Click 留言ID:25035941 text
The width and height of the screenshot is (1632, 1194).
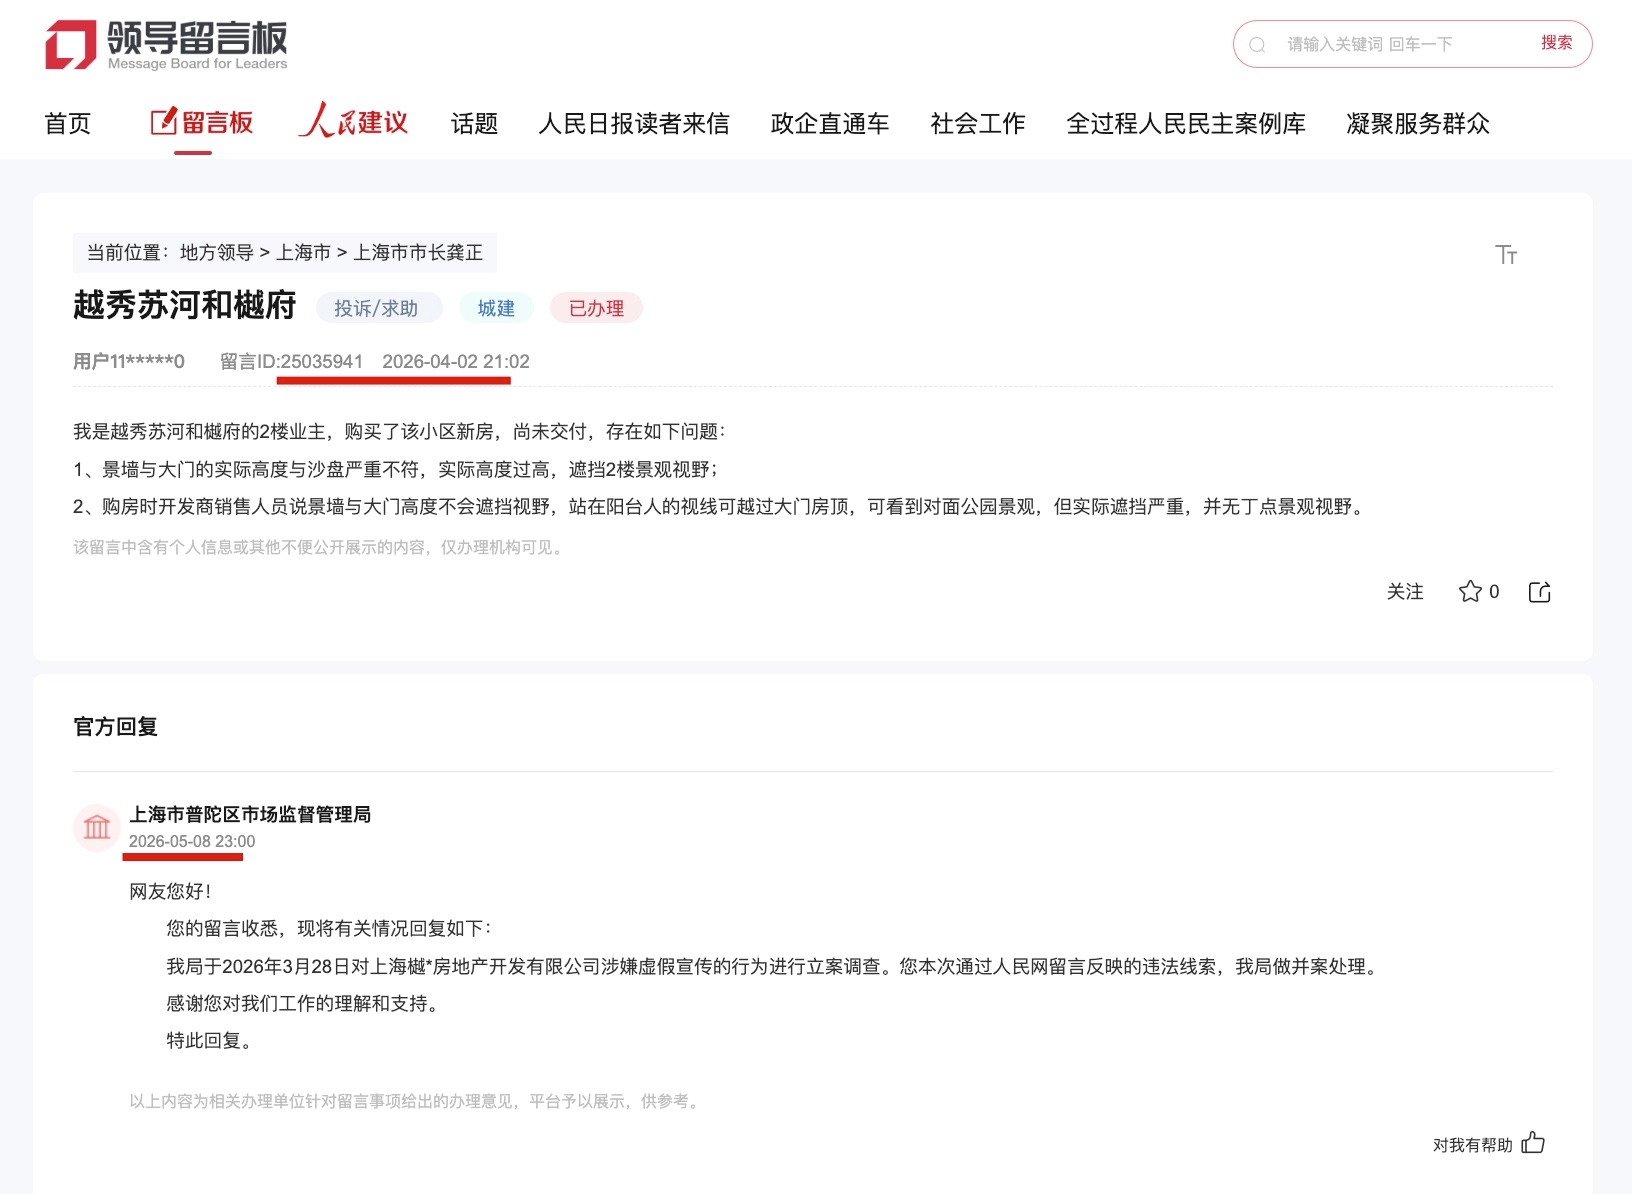[x=291, y=361]
